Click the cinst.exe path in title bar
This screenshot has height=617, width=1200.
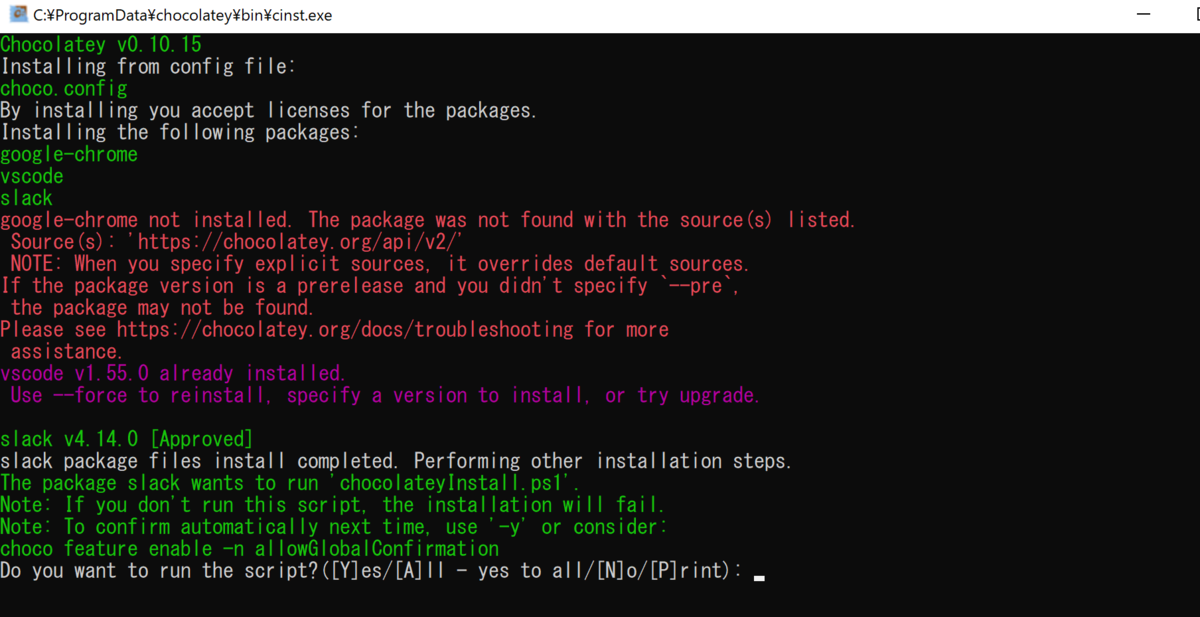(x=183, y=15)
